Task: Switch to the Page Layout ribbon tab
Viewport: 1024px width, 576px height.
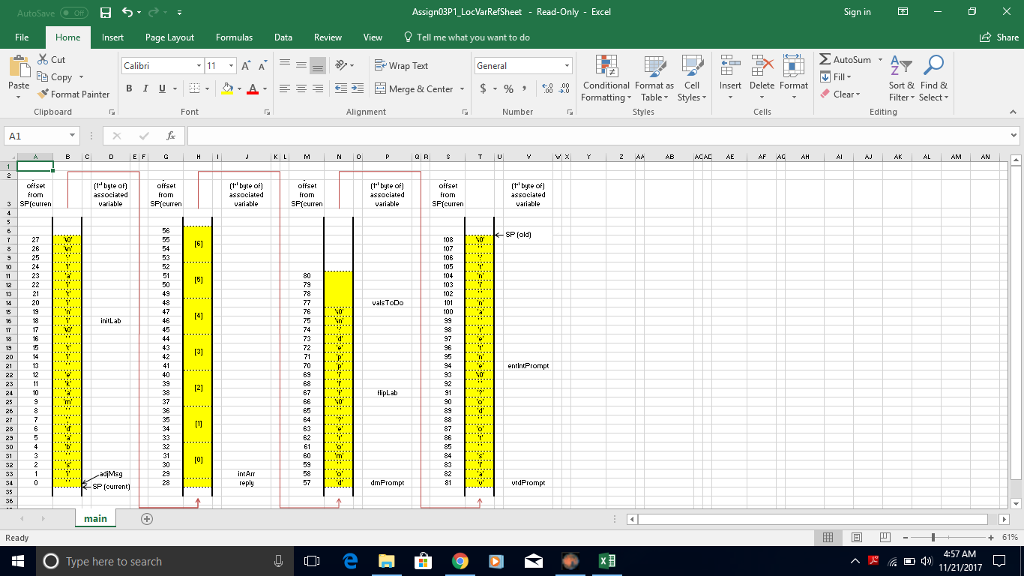Action: click(169, 37)
